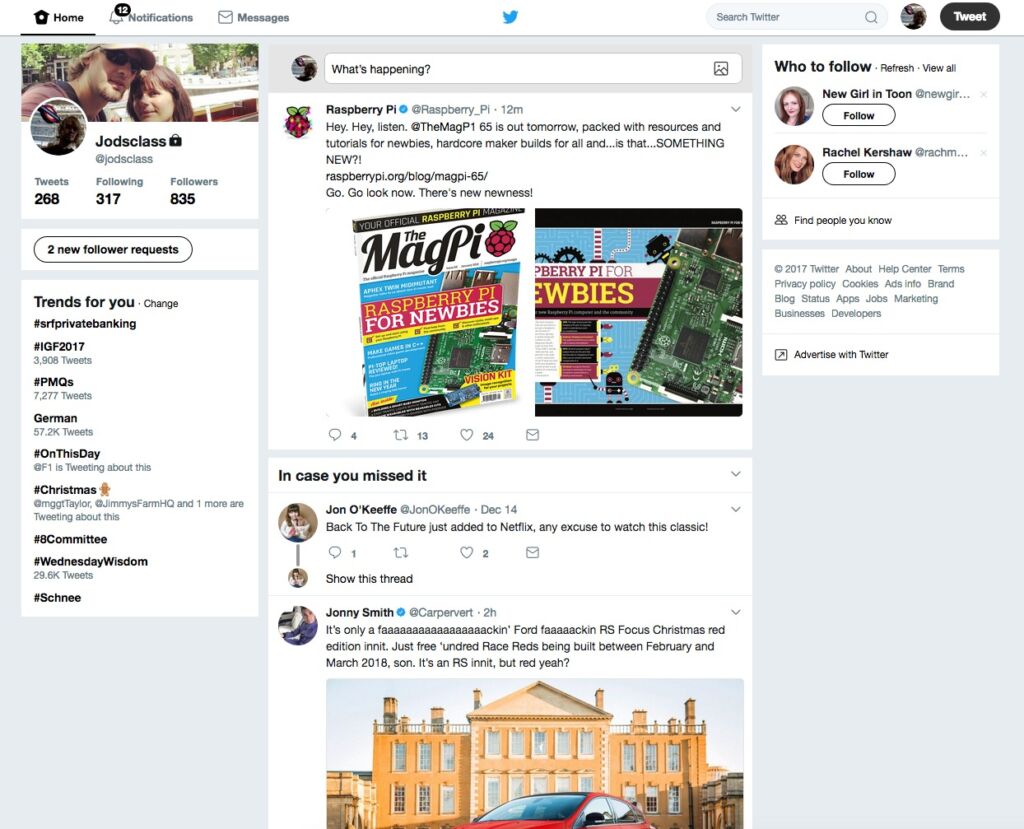Viewport: 1024px width, 829px height.
Task: Click the Tweet button
Action: coord(969,17)
